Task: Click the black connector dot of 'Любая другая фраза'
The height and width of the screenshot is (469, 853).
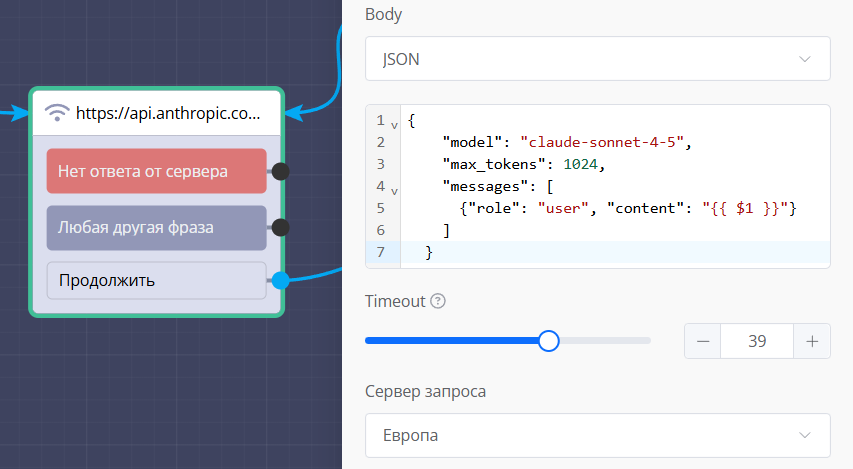Action: coord(281,228)
